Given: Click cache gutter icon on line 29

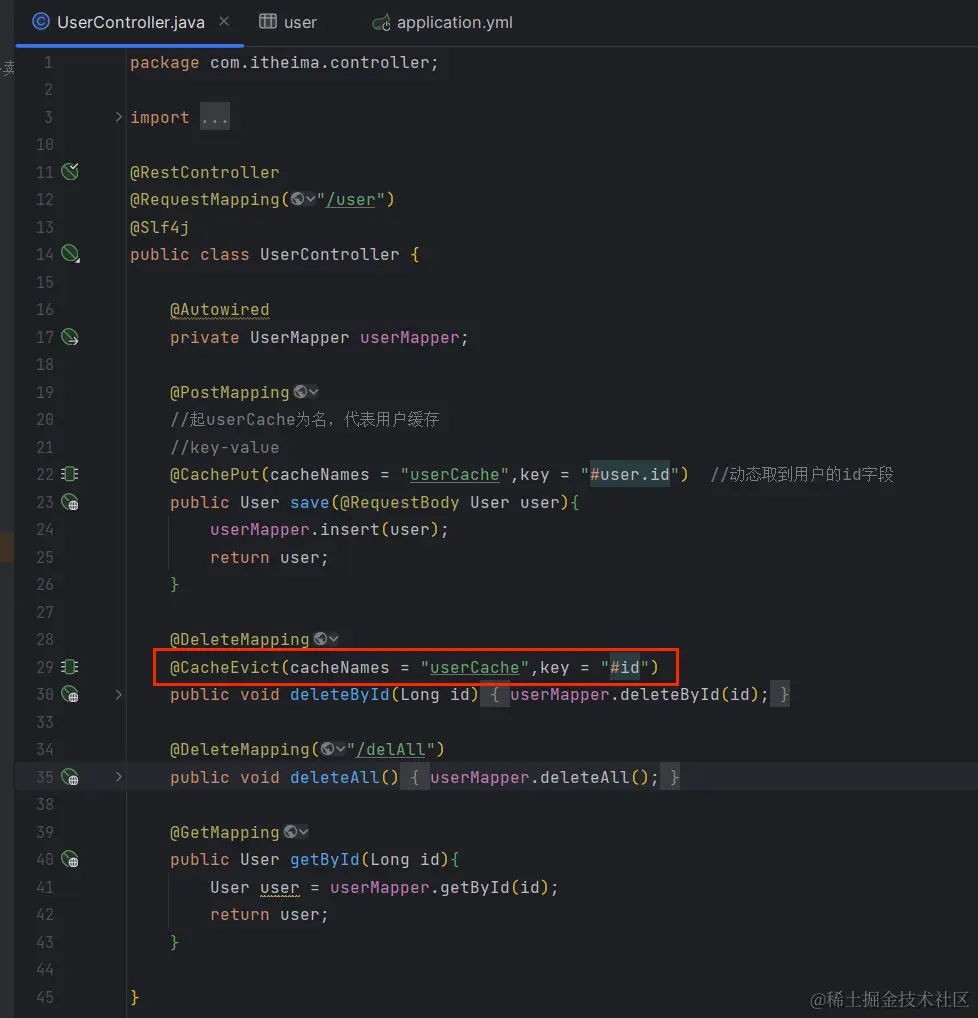Looking at the screenshot, I should point(69,667).
